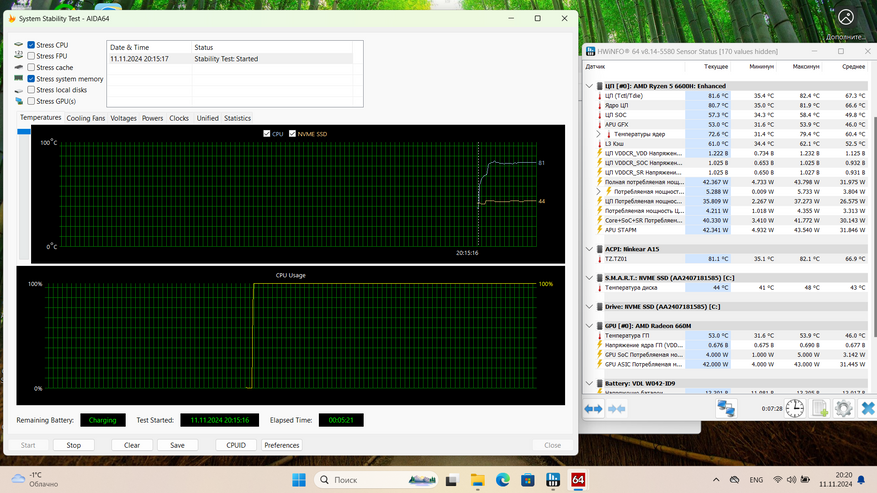Click the taskbar search field Поиск
The height and width of the screenshot is (493, 877).
(x=378, y=480)
